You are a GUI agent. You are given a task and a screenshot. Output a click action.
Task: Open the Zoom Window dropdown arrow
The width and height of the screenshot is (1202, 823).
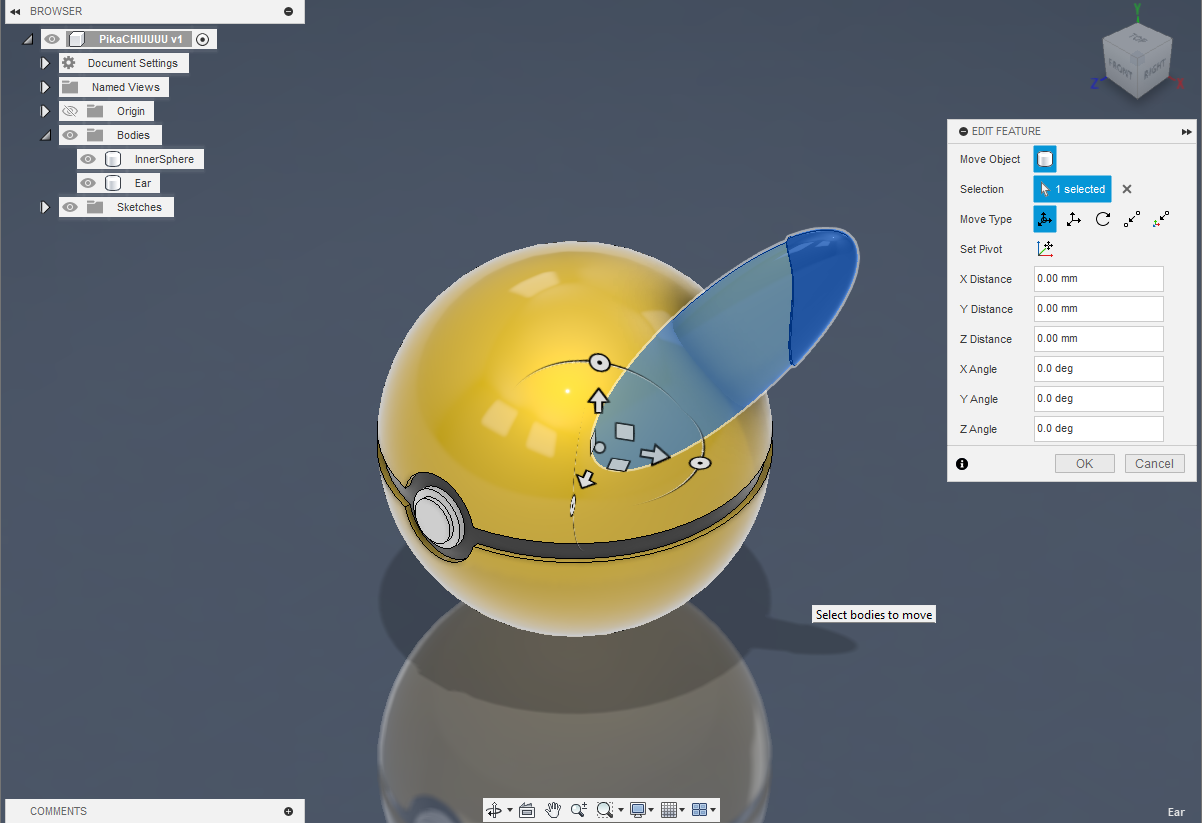click(620, 811)
